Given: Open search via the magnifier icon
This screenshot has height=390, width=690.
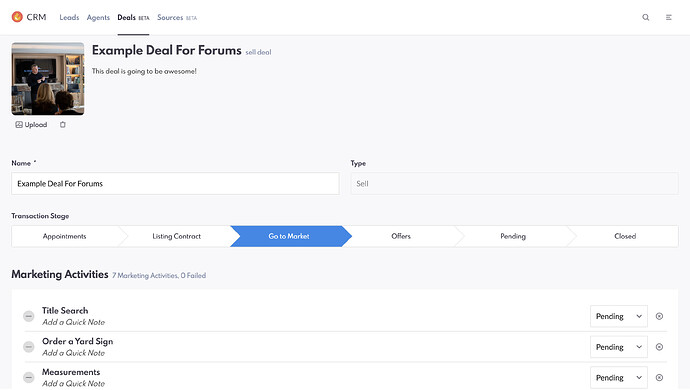Looking at the screenshot, I should click(646, 17).
